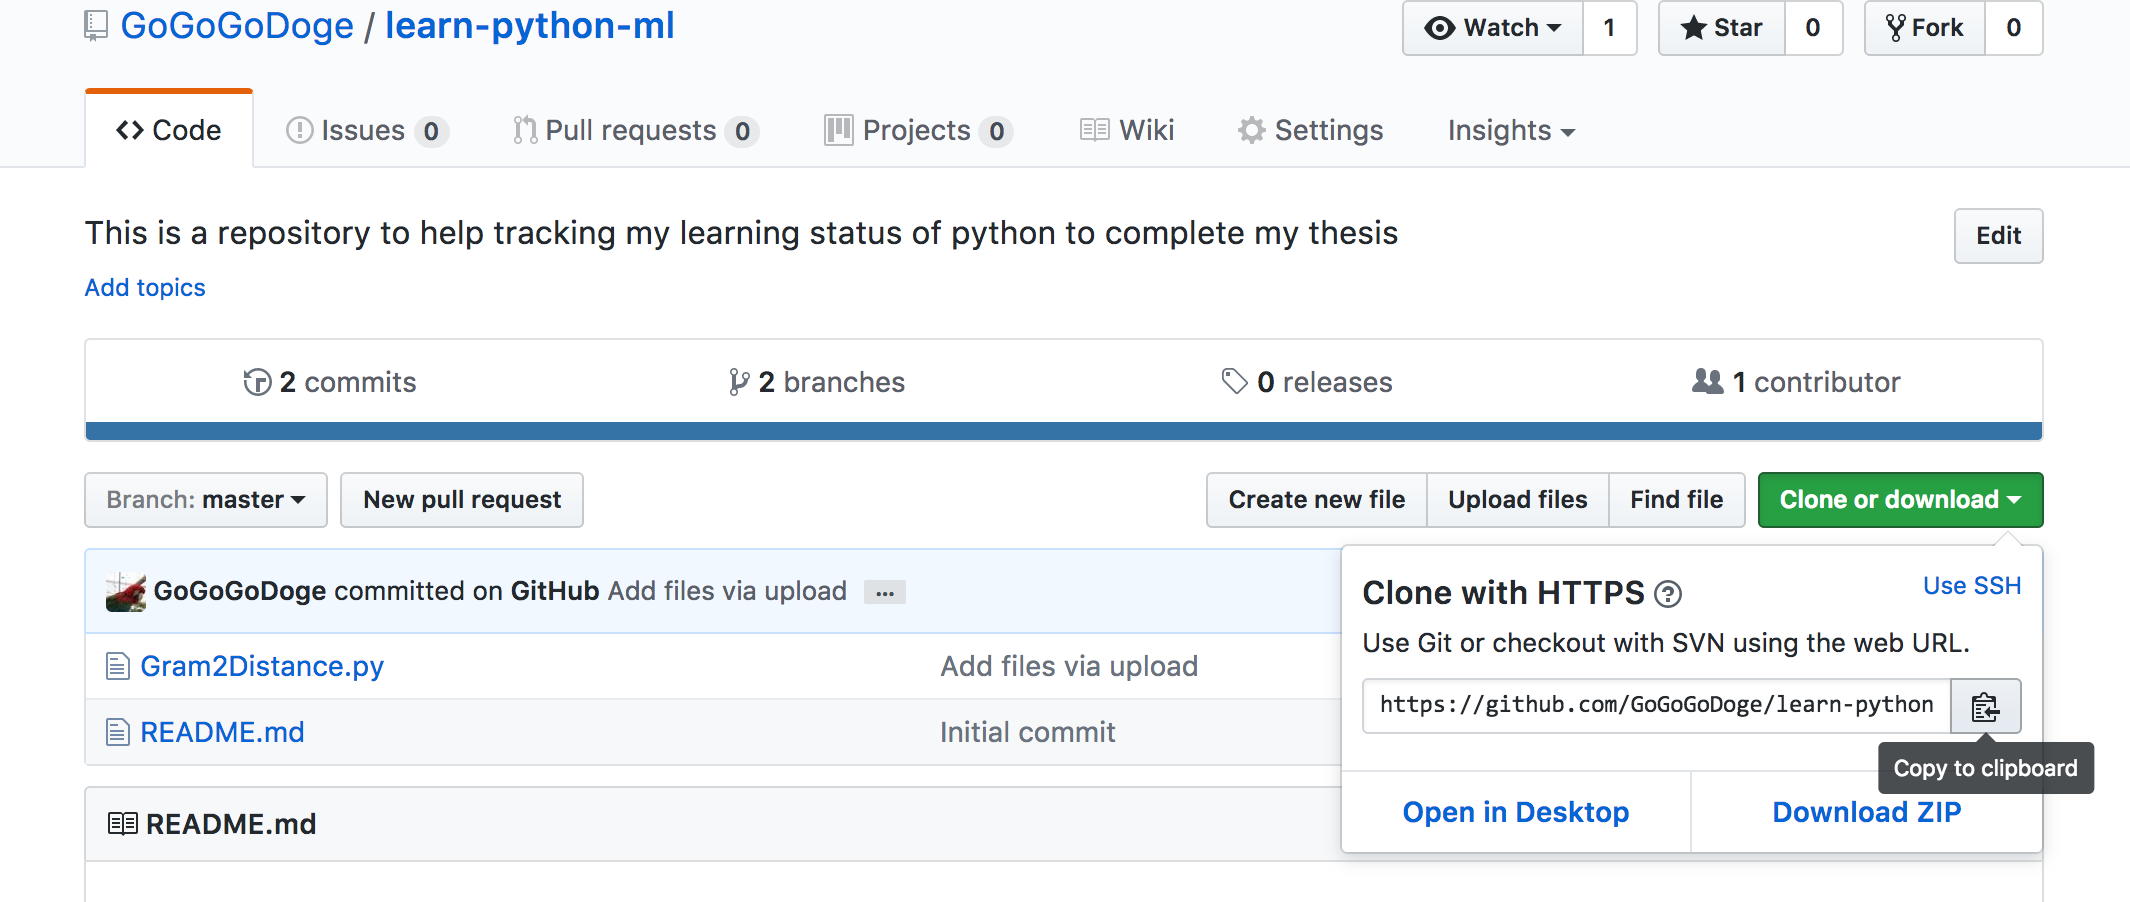
Task: Click 'Initial commit' message link
Action: coord(1027,732)
